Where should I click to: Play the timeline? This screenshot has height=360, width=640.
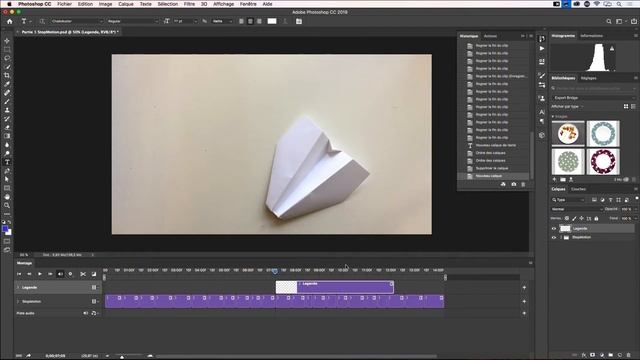pos(40,274)
